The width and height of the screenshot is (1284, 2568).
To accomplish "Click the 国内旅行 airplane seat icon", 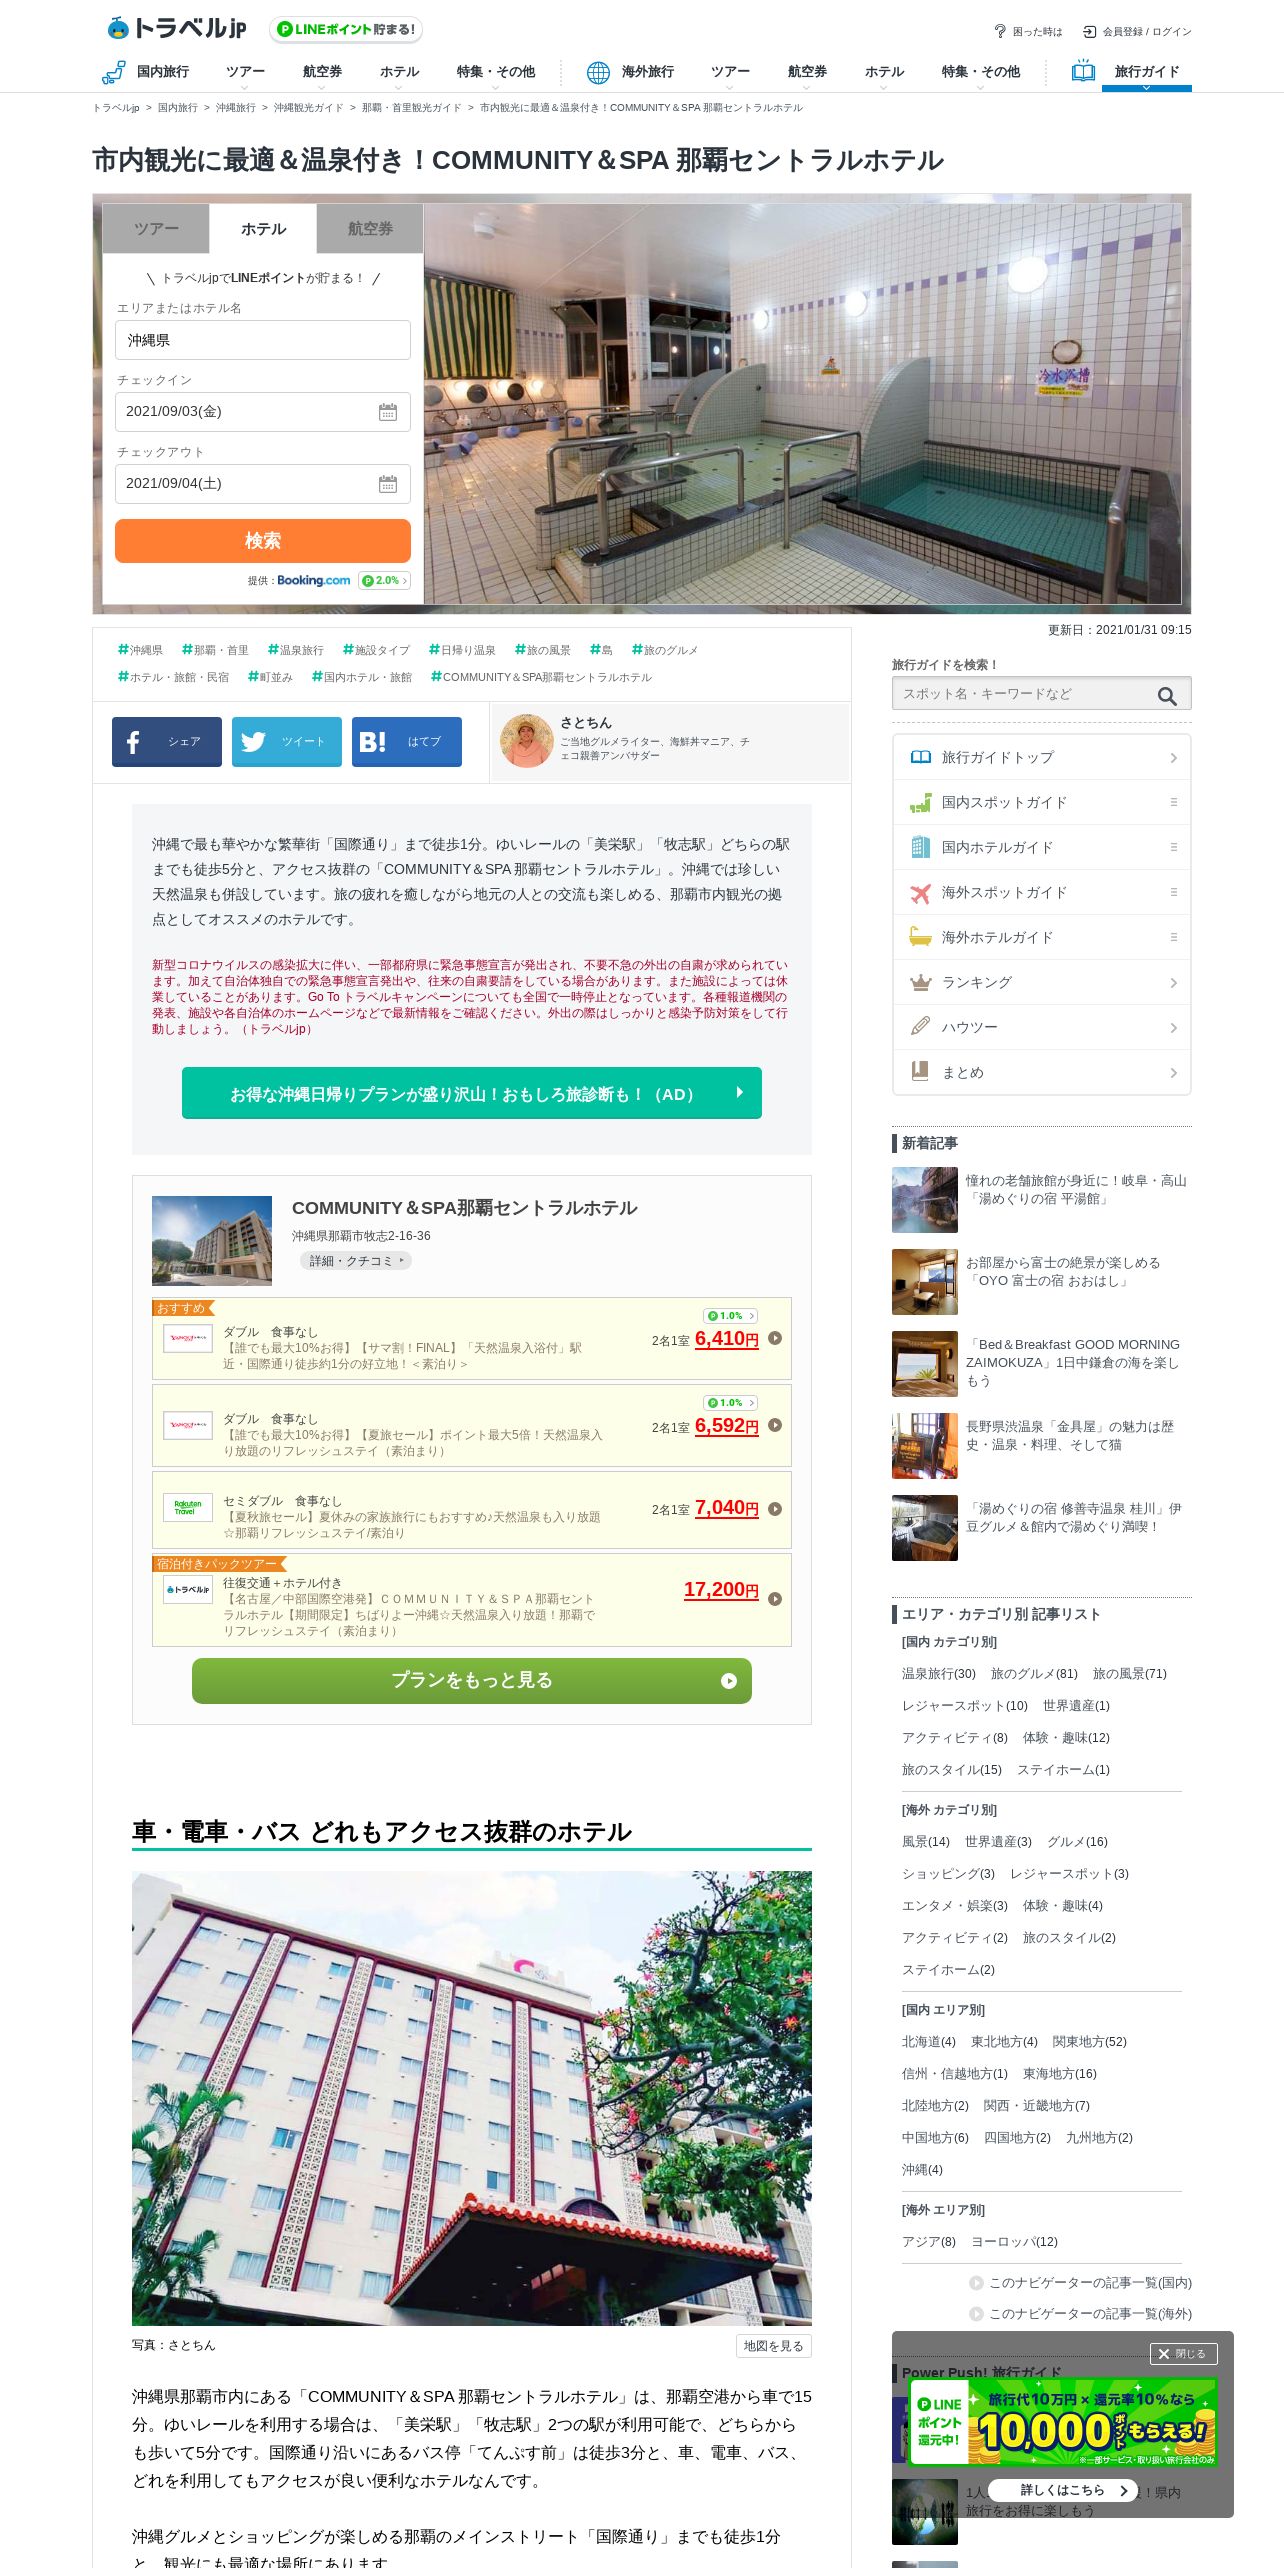I will pyautogui.click(x=113, y=72).
